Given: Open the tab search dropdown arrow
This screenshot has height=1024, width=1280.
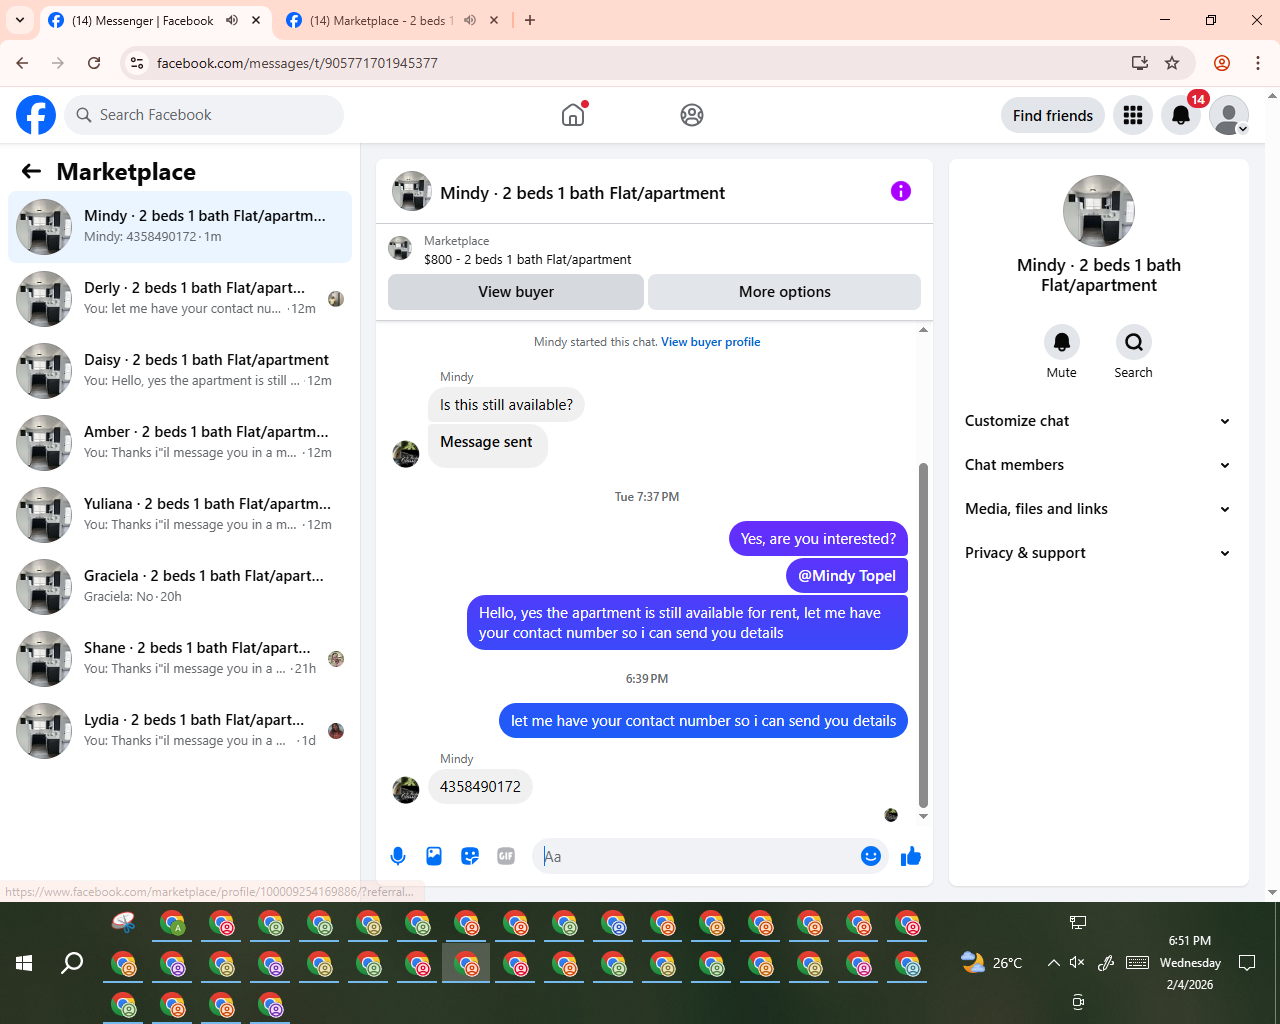Looking at the screenshot, I should pos(20,20).
